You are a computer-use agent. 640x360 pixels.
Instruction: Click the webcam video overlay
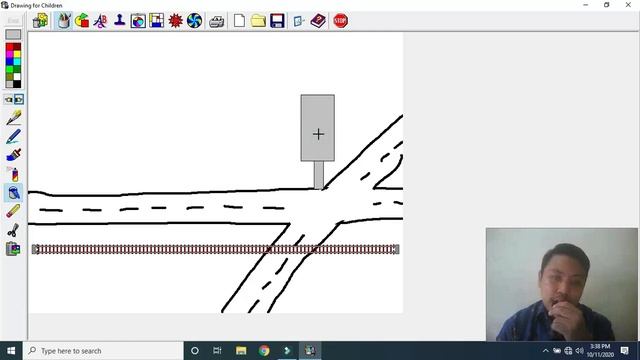562,284
